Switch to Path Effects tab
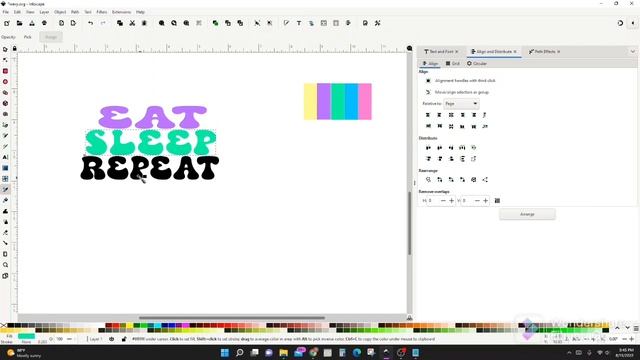 (544, 51)
